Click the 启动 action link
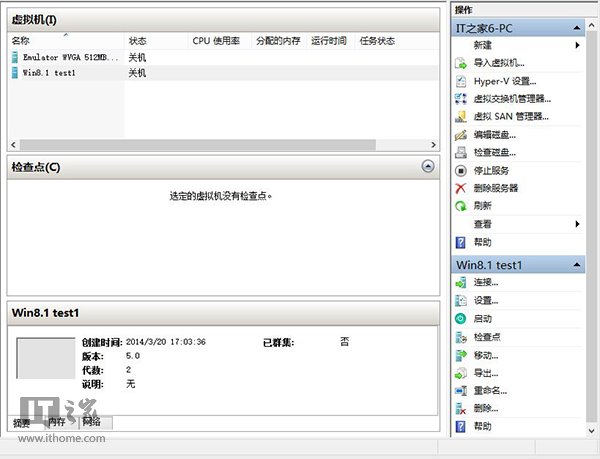Image resolution: width=600 pixels, height=459 pixels. tap(483, 319)
